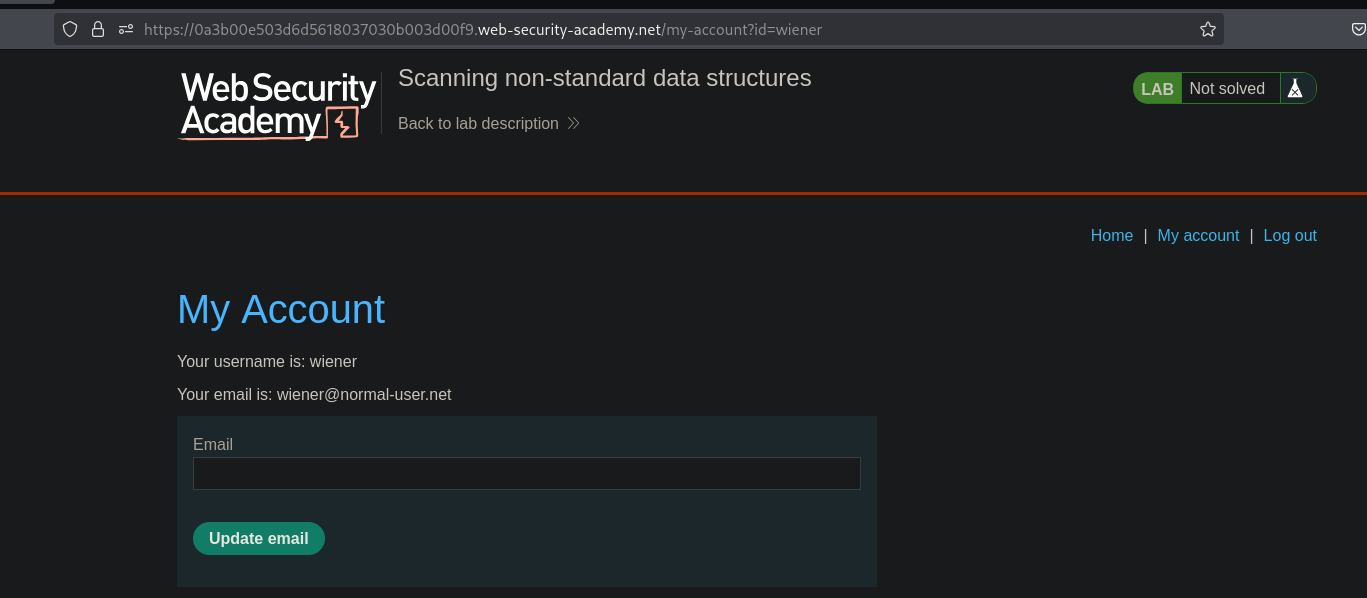Open the My account navigation link
Image resolution: width=1367 pixels, height=598 pixels.
pos(1198,236)
